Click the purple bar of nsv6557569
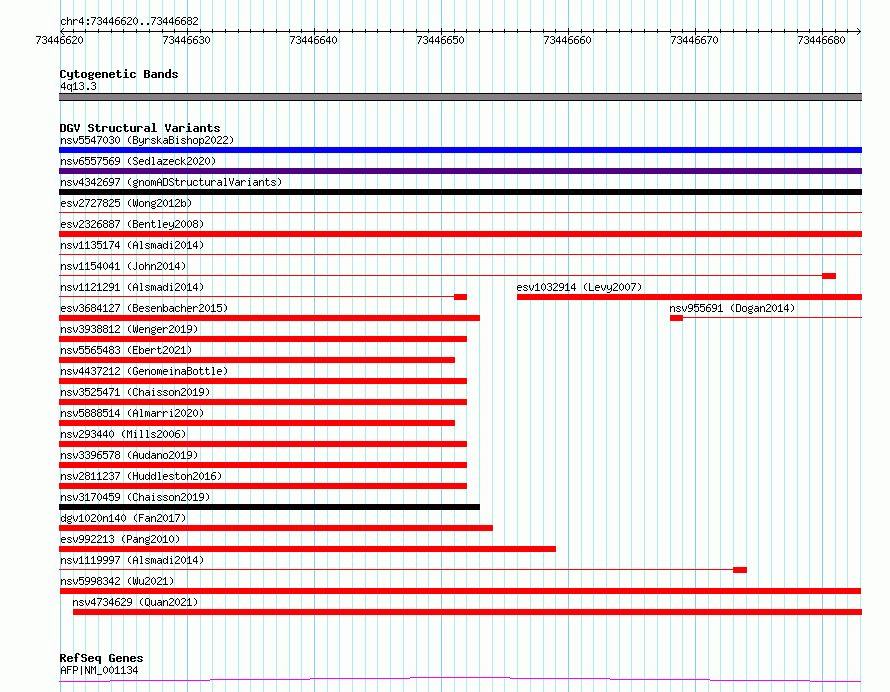 tap(460, 171)
